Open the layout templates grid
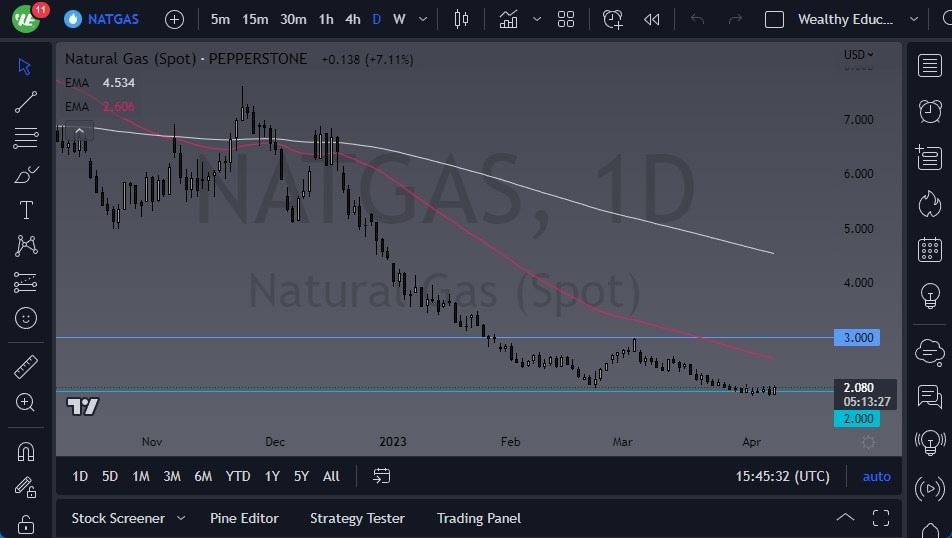 coord(566,19)
